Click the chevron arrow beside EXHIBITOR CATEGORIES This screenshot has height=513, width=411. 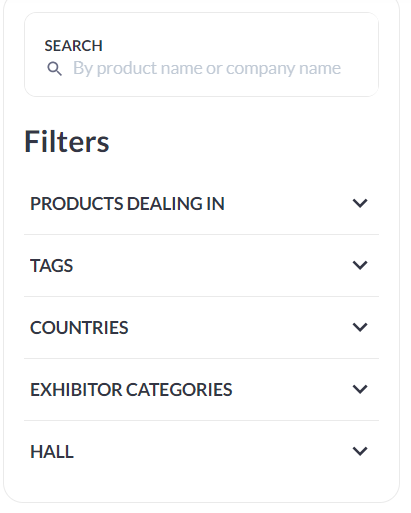click(360, 389)
